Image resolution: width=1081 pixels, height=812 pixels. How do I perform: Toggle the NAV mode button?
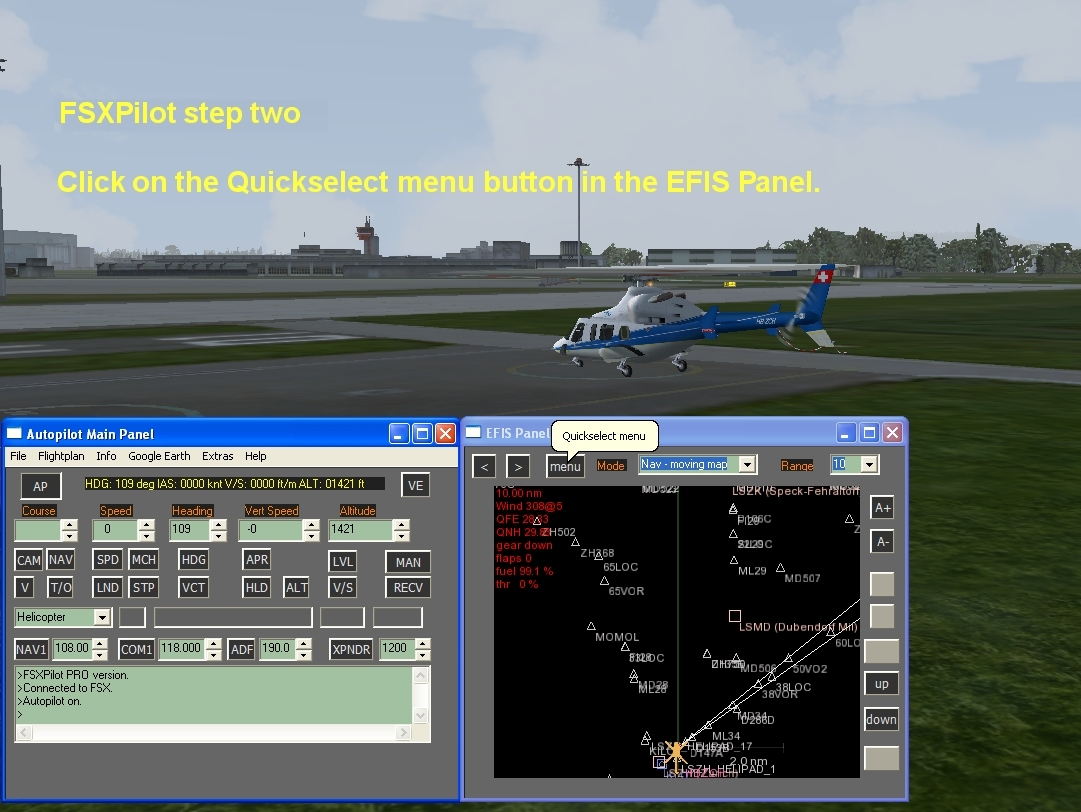[x=61, y=560]
